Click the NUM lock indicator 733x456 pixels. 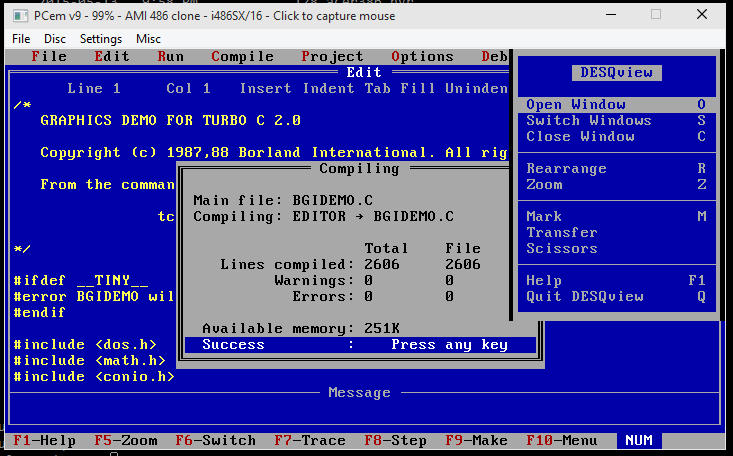(x=639, y=441)
